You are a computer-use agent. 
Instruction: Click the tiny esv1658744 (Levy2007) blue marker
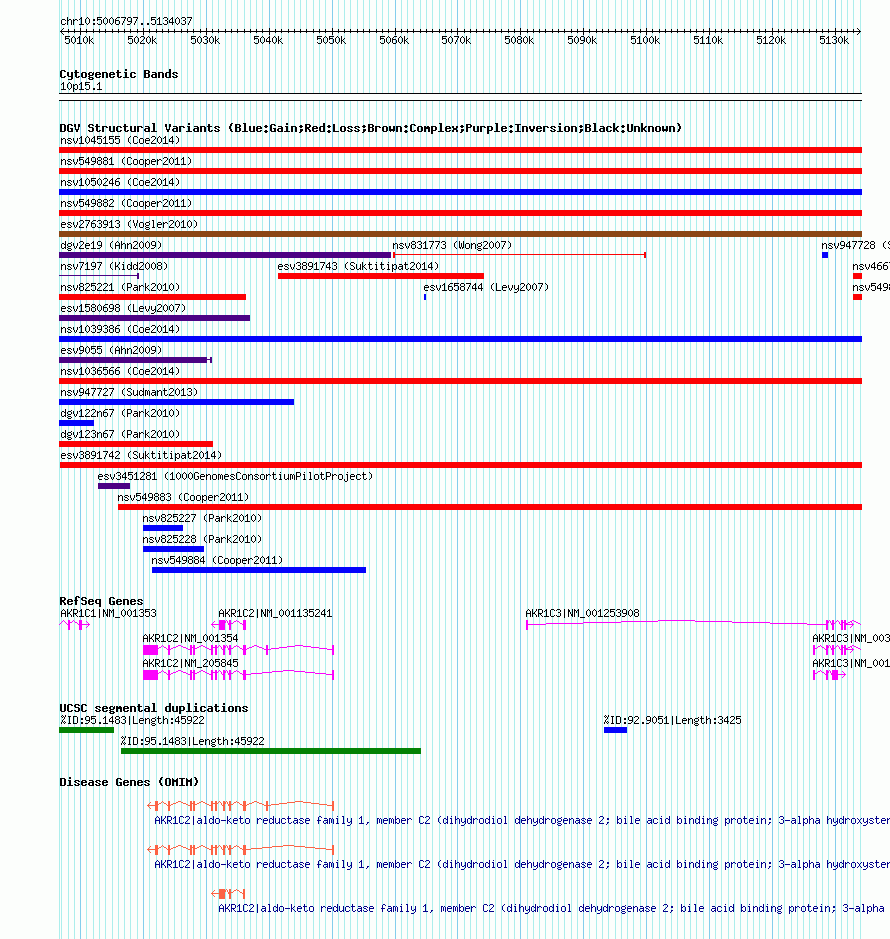(425, 297)
